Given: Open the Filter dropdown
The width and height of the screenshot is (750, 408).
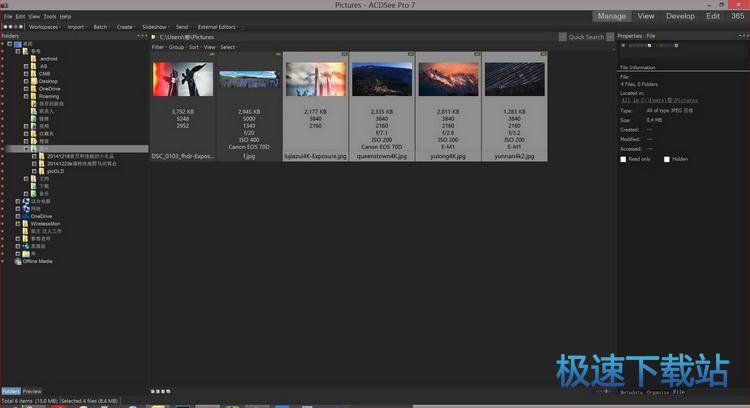Looking at the screenshot, I should [158, 47].
